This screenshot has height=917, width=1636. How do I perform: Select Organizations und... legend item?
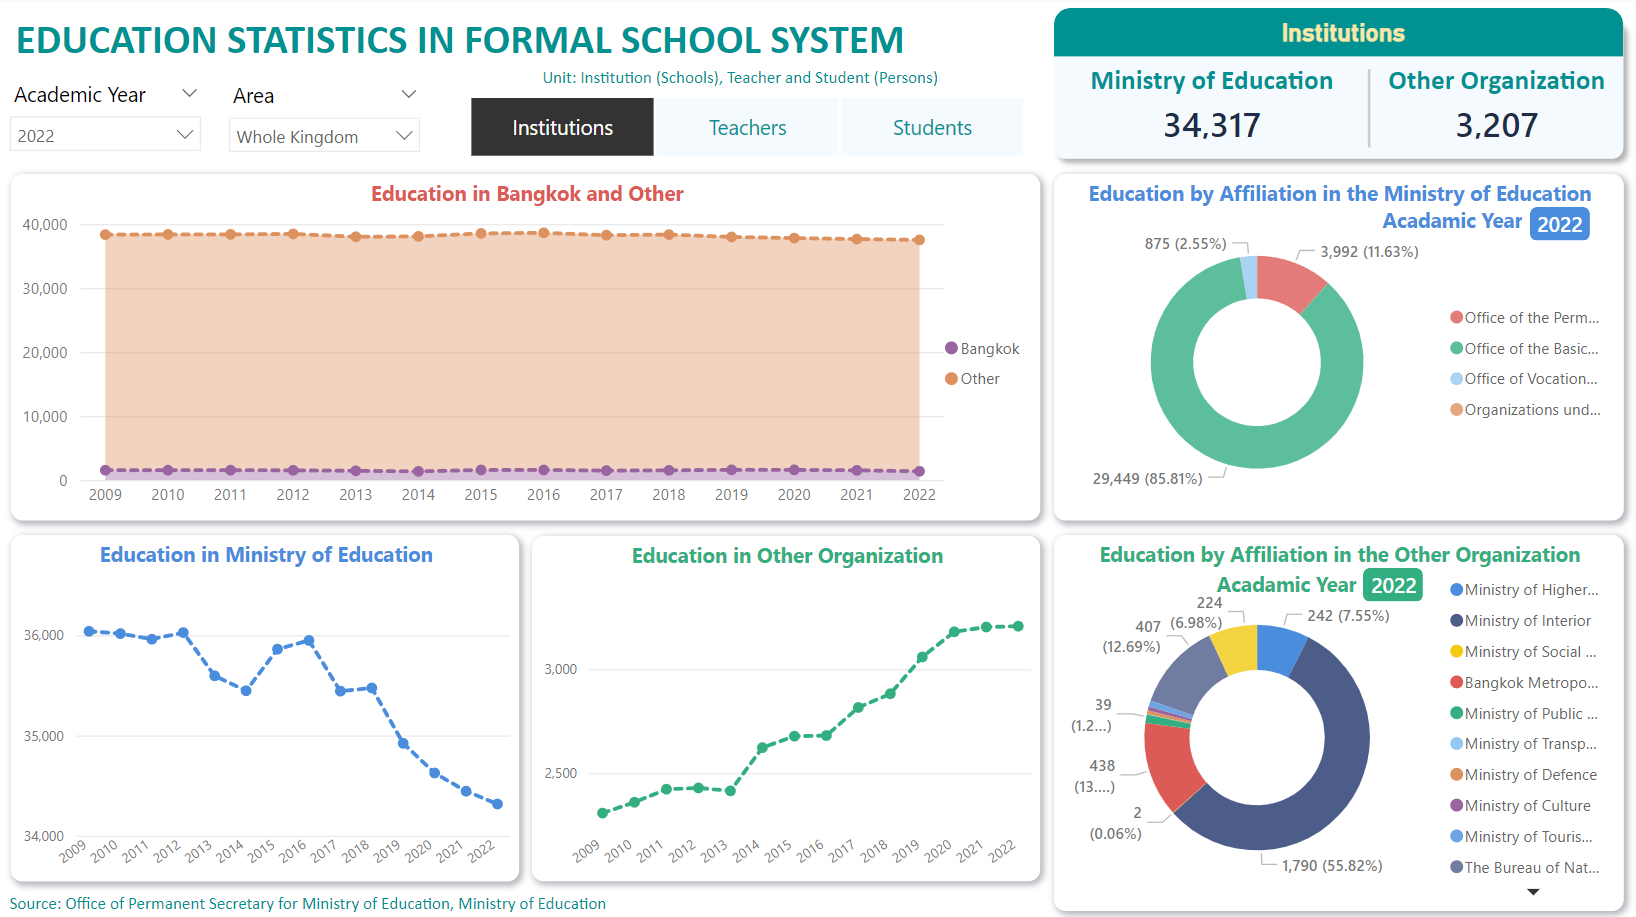click(1525, 409)
